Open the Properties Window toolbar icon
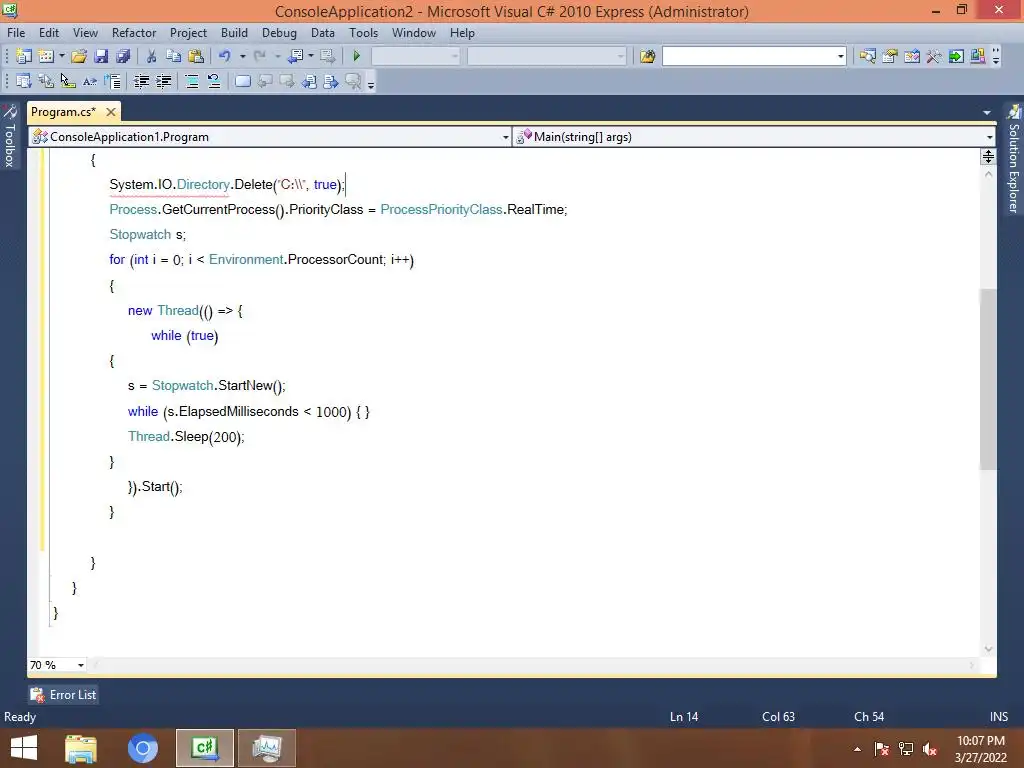 (x=889, y=56)
